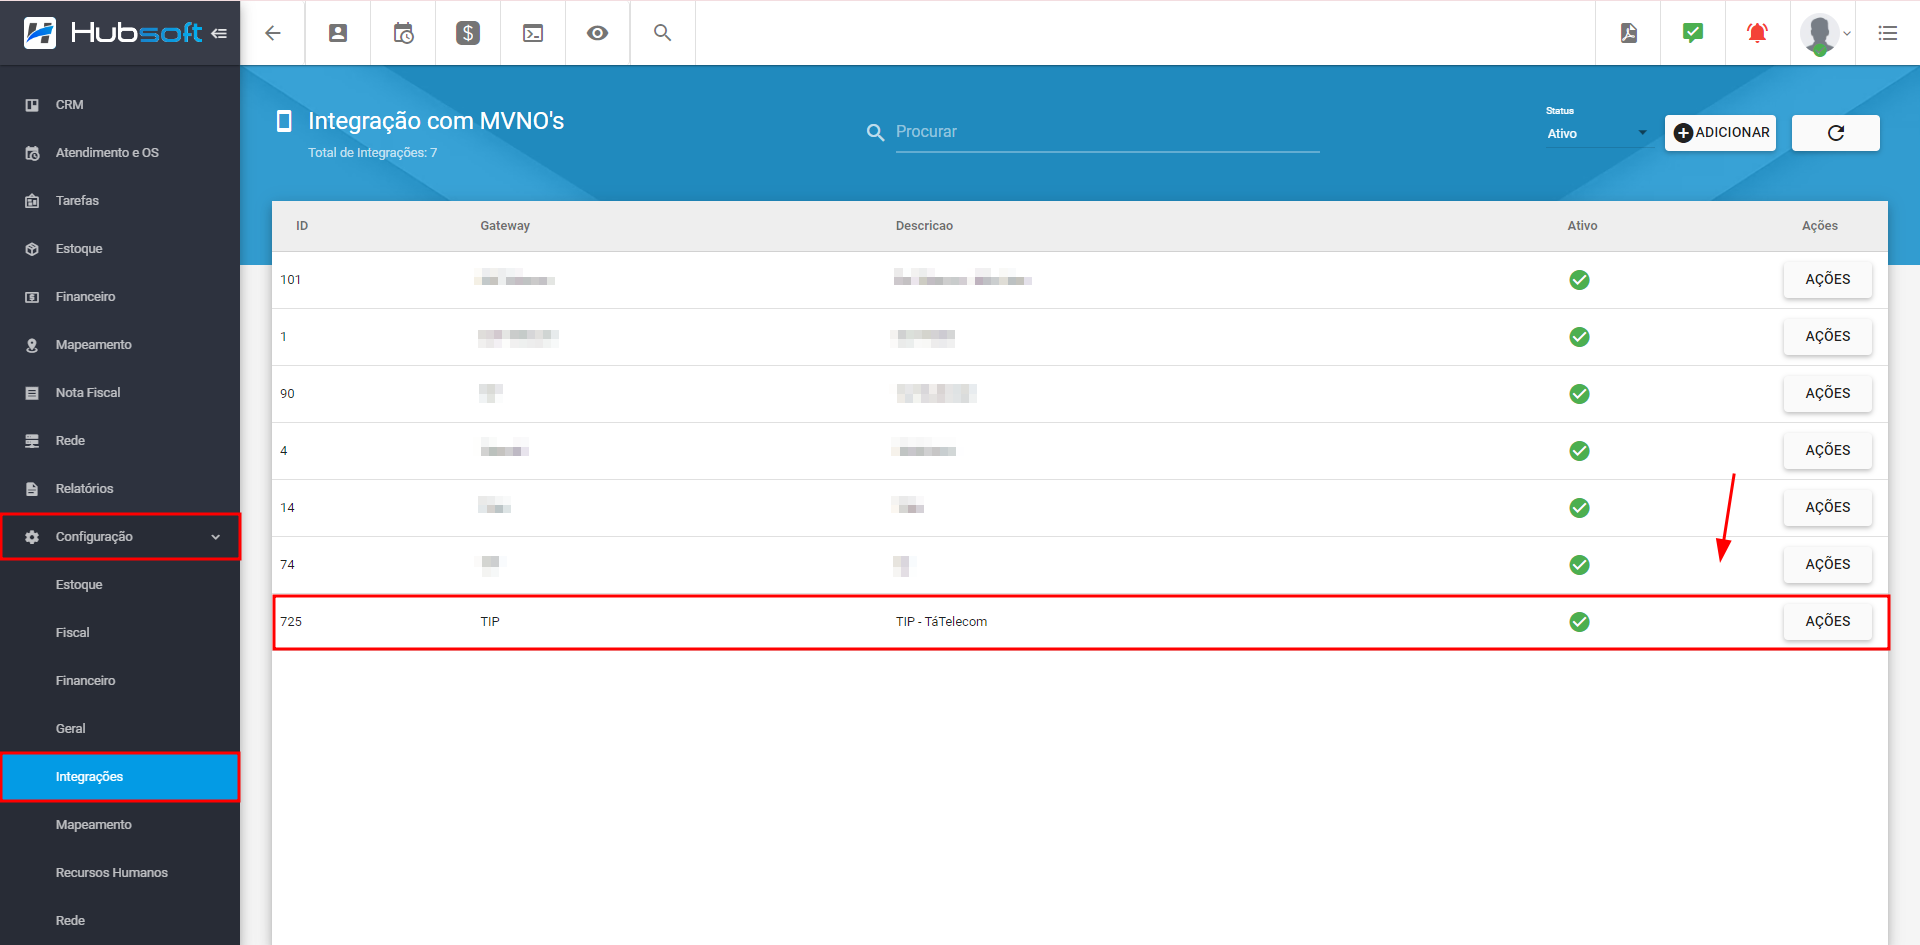Click the magnifier search icon in toolbar

662,33
